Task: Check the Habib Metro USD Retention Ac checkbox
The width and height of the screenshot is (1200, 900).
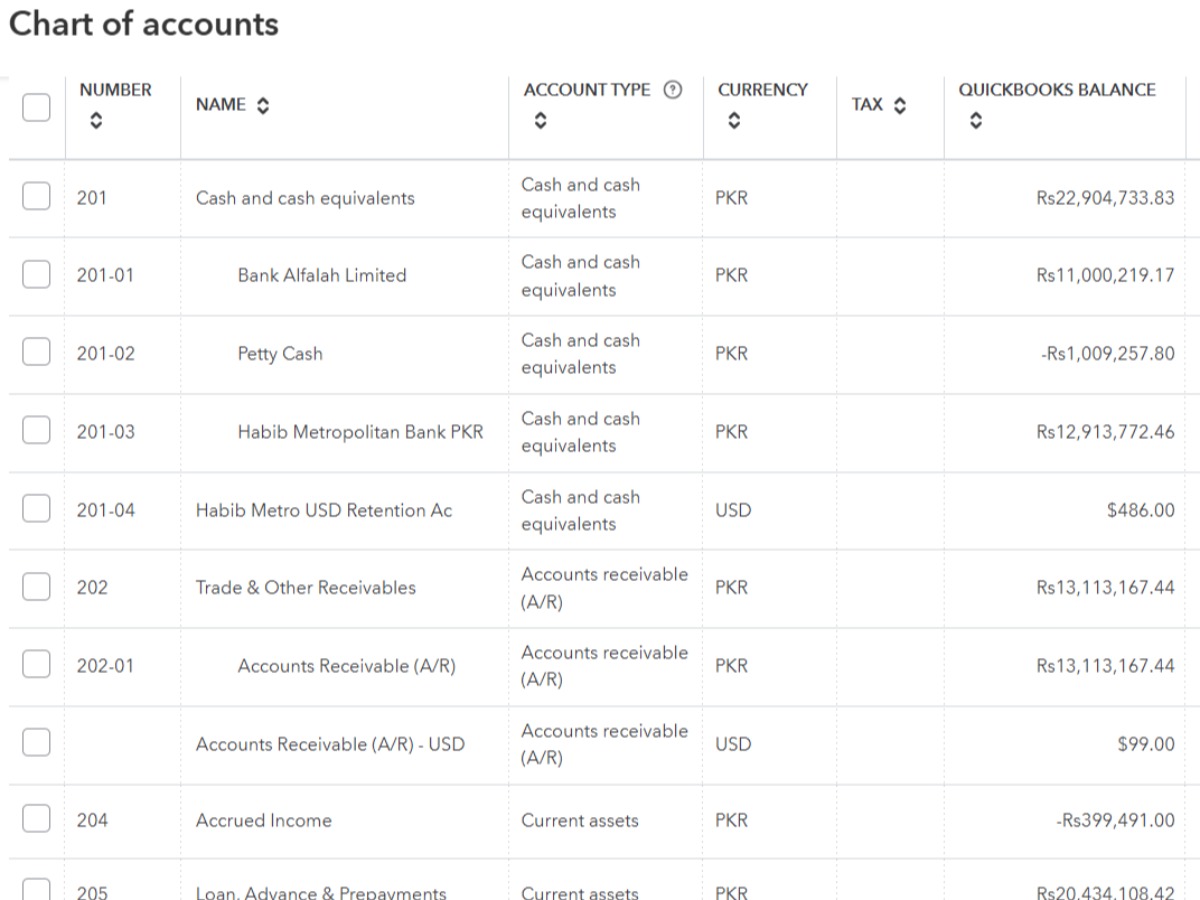Action: (37, 509)
